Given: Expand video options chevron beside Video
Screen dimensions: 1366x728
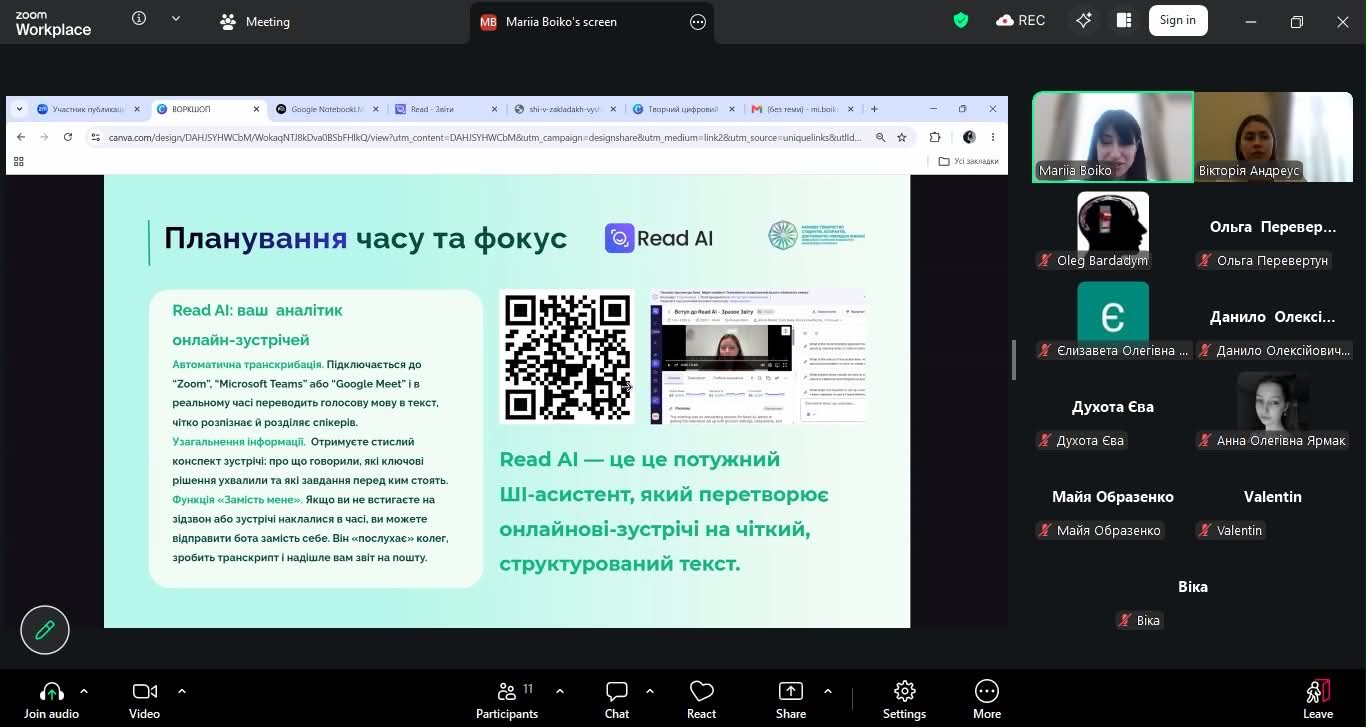Looking at the screenshot, I should [x=182, y=691].
